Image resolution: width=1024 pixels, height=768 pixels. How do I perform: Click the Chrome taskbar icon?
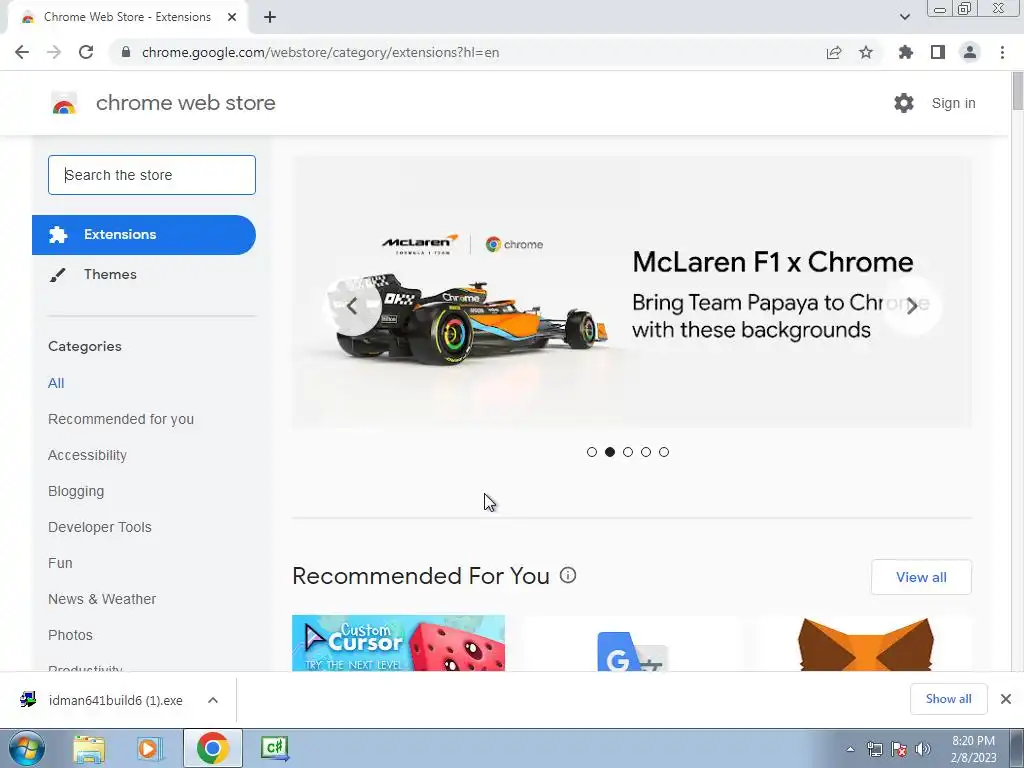click(x=212, y=748)
